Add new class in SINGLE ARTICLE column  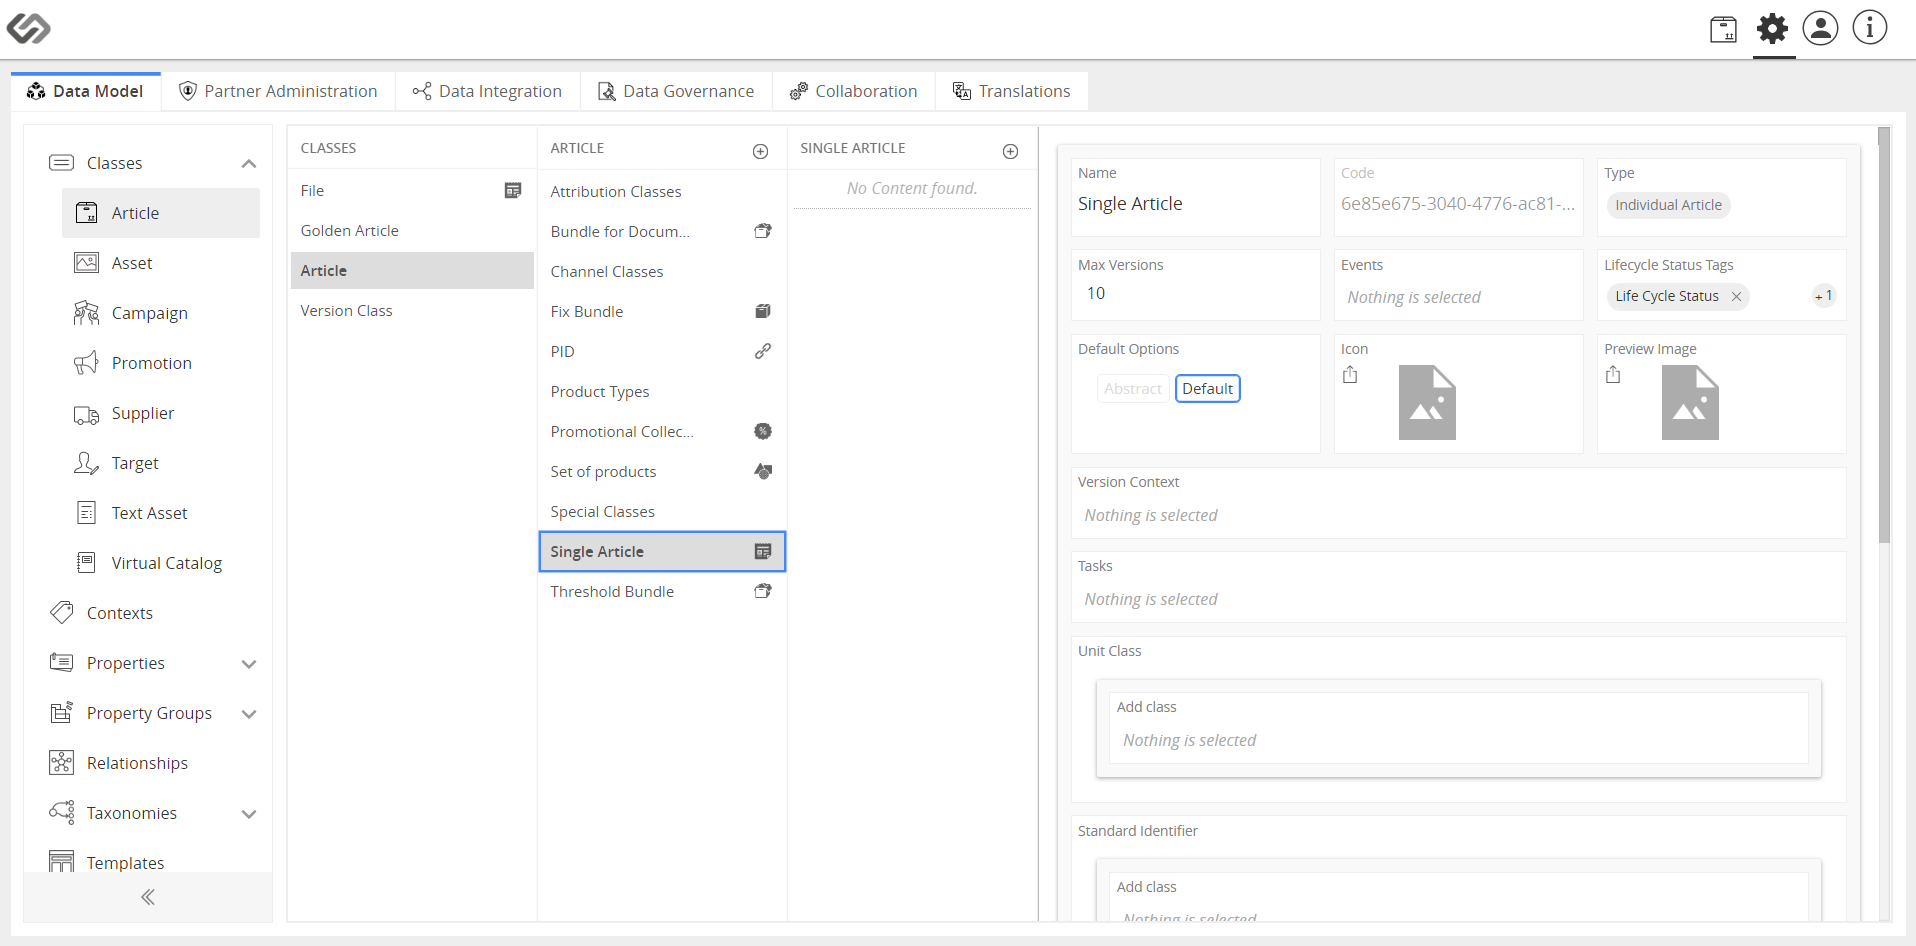point(1010,151)
